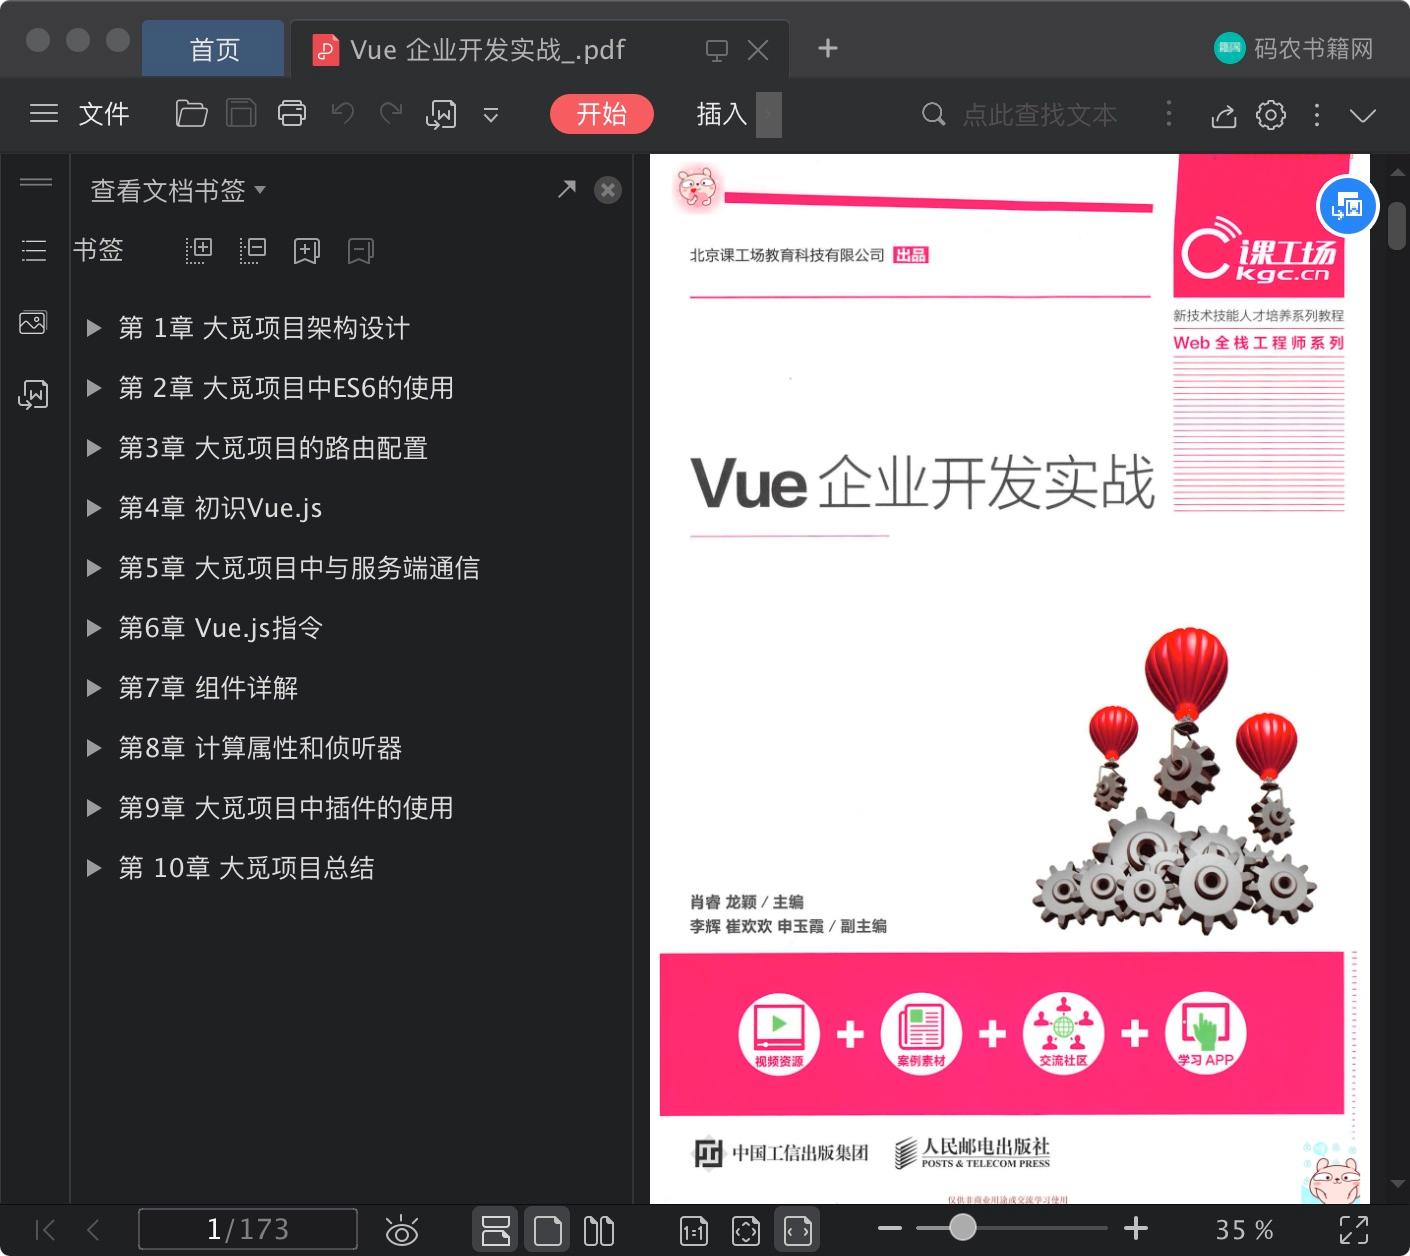Image resolution: width=1410 pixels, height=1256 pixels.
Task: Collapse the left sidebar handle
Action: pyautogui.click(x=36, y=182)
